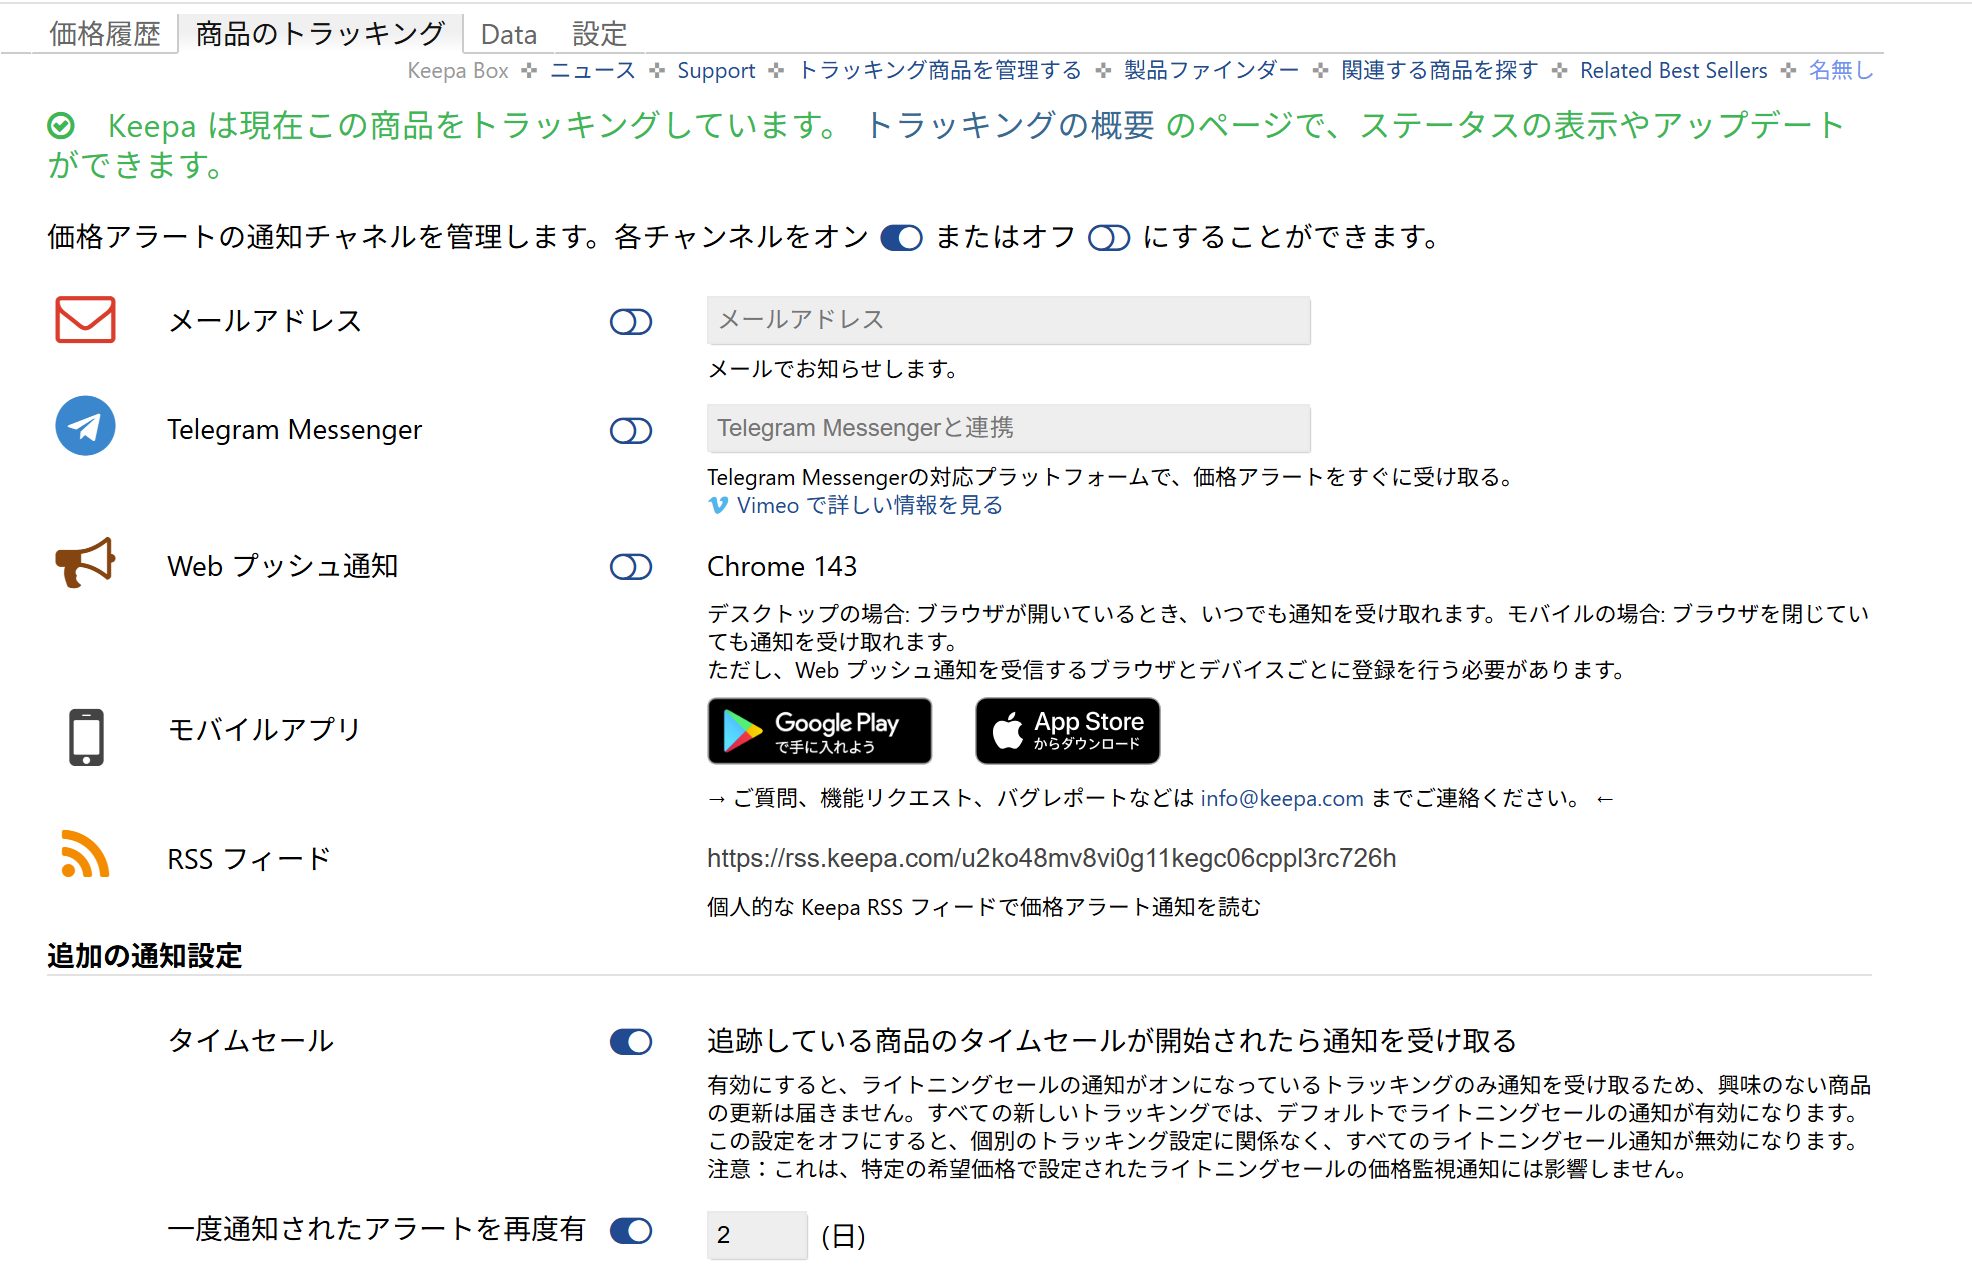
Task: Open the 設定 tab
Action: tap(599, 35)
